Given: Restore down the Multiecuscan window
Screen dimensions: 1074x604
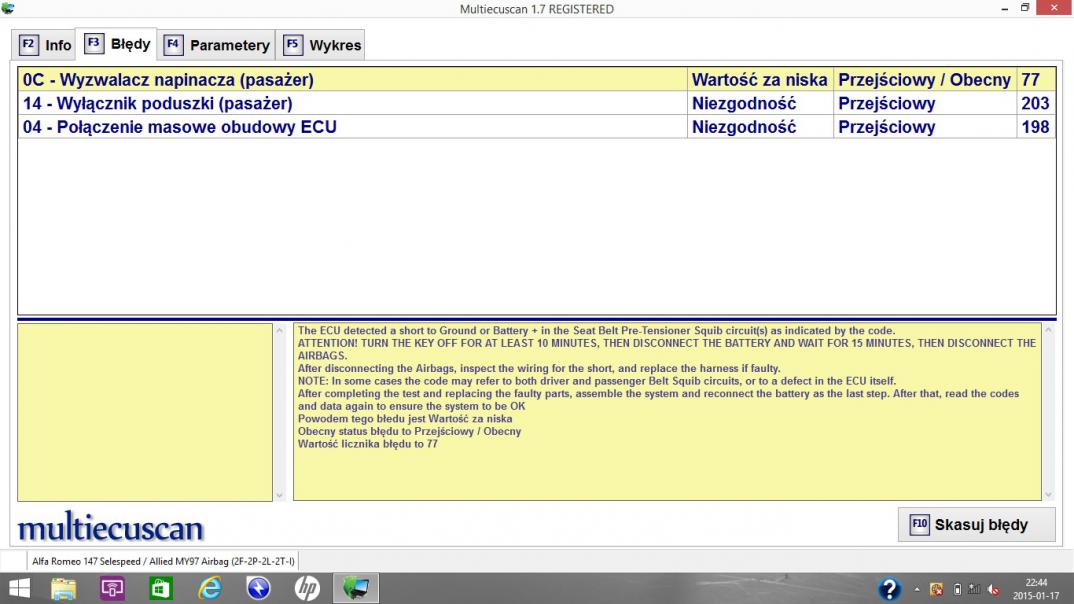Looking at the screenshot, I should [x=1025, y=8].
